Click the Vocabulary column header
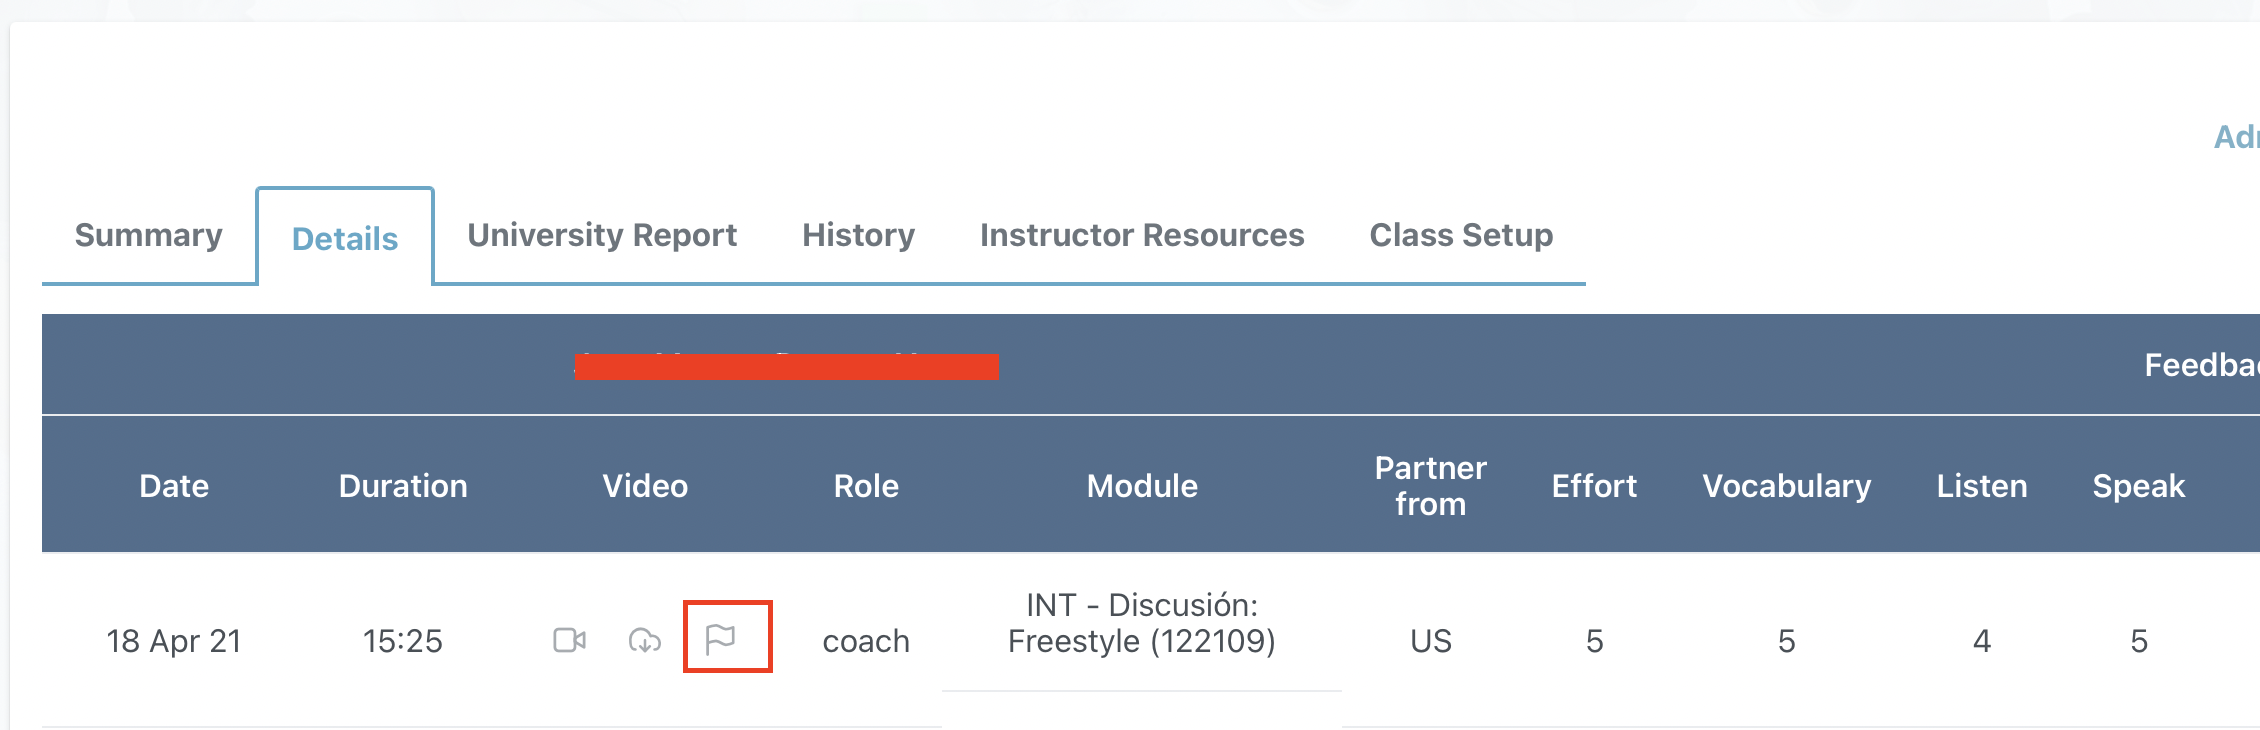The width and height of the screenshot is (2260, 730). (x=1786, y=486)
